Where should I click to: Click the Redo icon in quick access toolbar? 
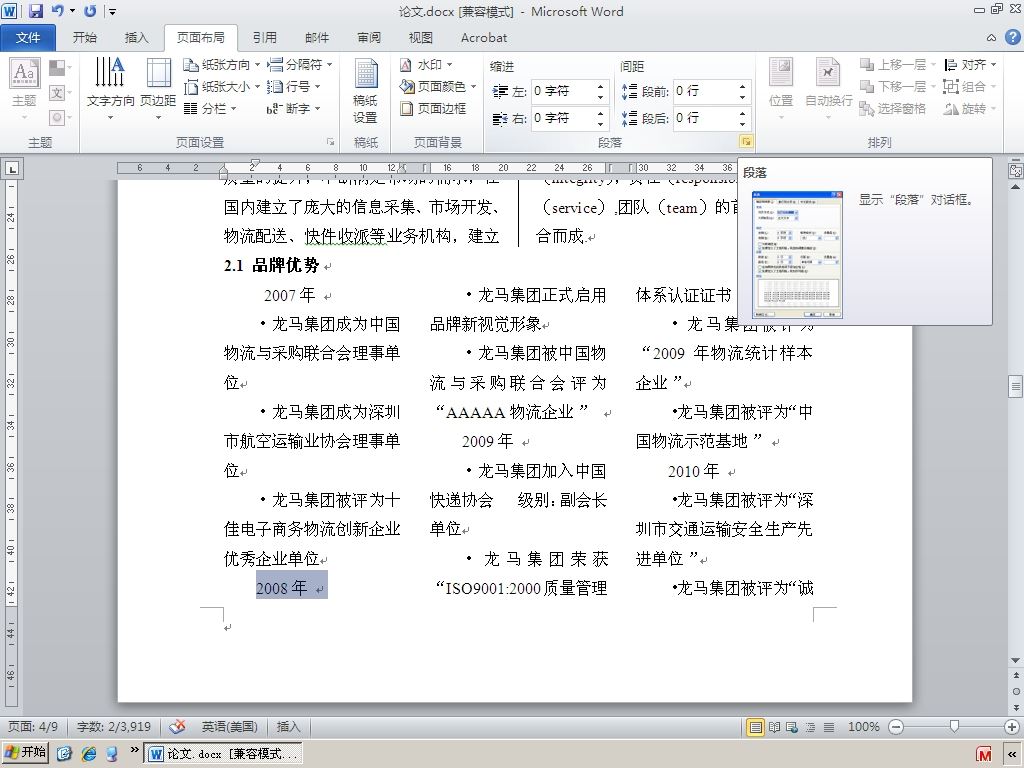tap(90, 11)
